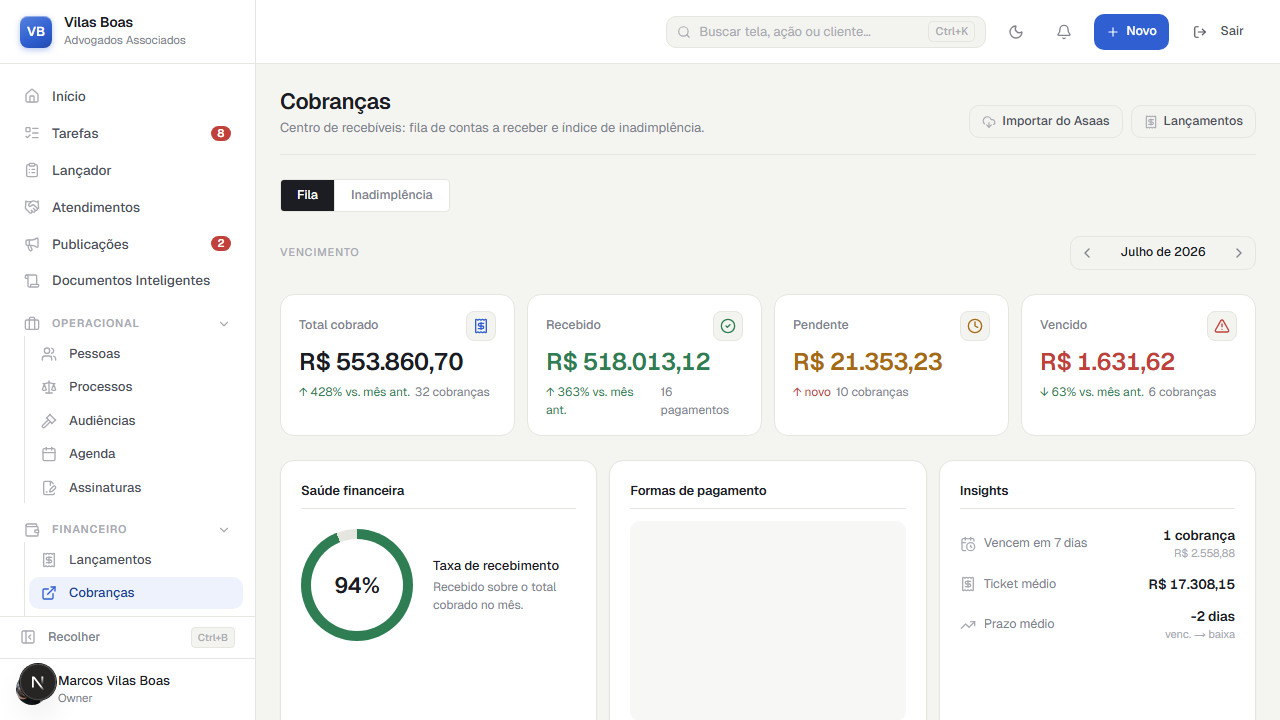Click Sair to log out
This screenshot has height=720, width=1280.
coord(1219,32)
